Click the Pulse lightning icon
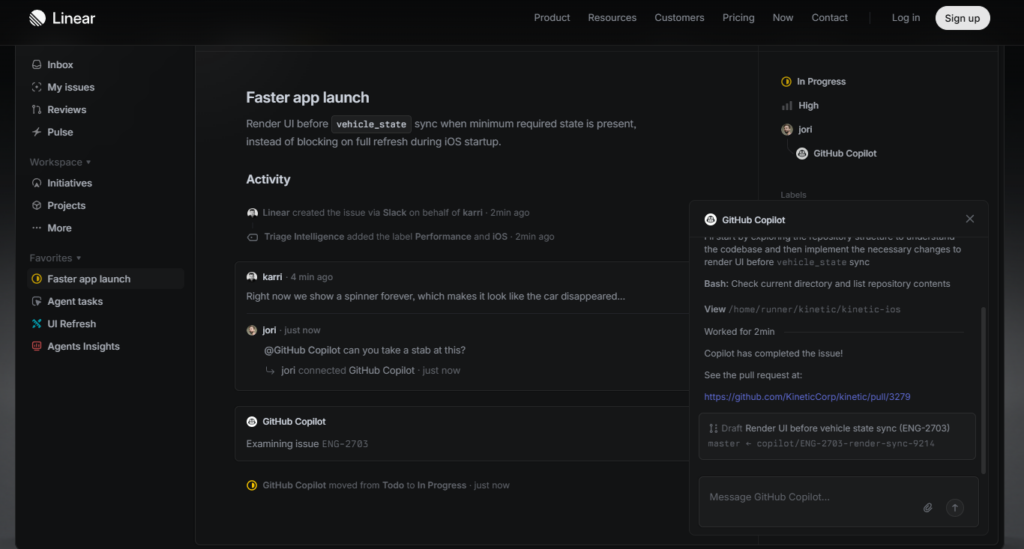The height and width of the screenshot is (549, 1024). (37, 132)
